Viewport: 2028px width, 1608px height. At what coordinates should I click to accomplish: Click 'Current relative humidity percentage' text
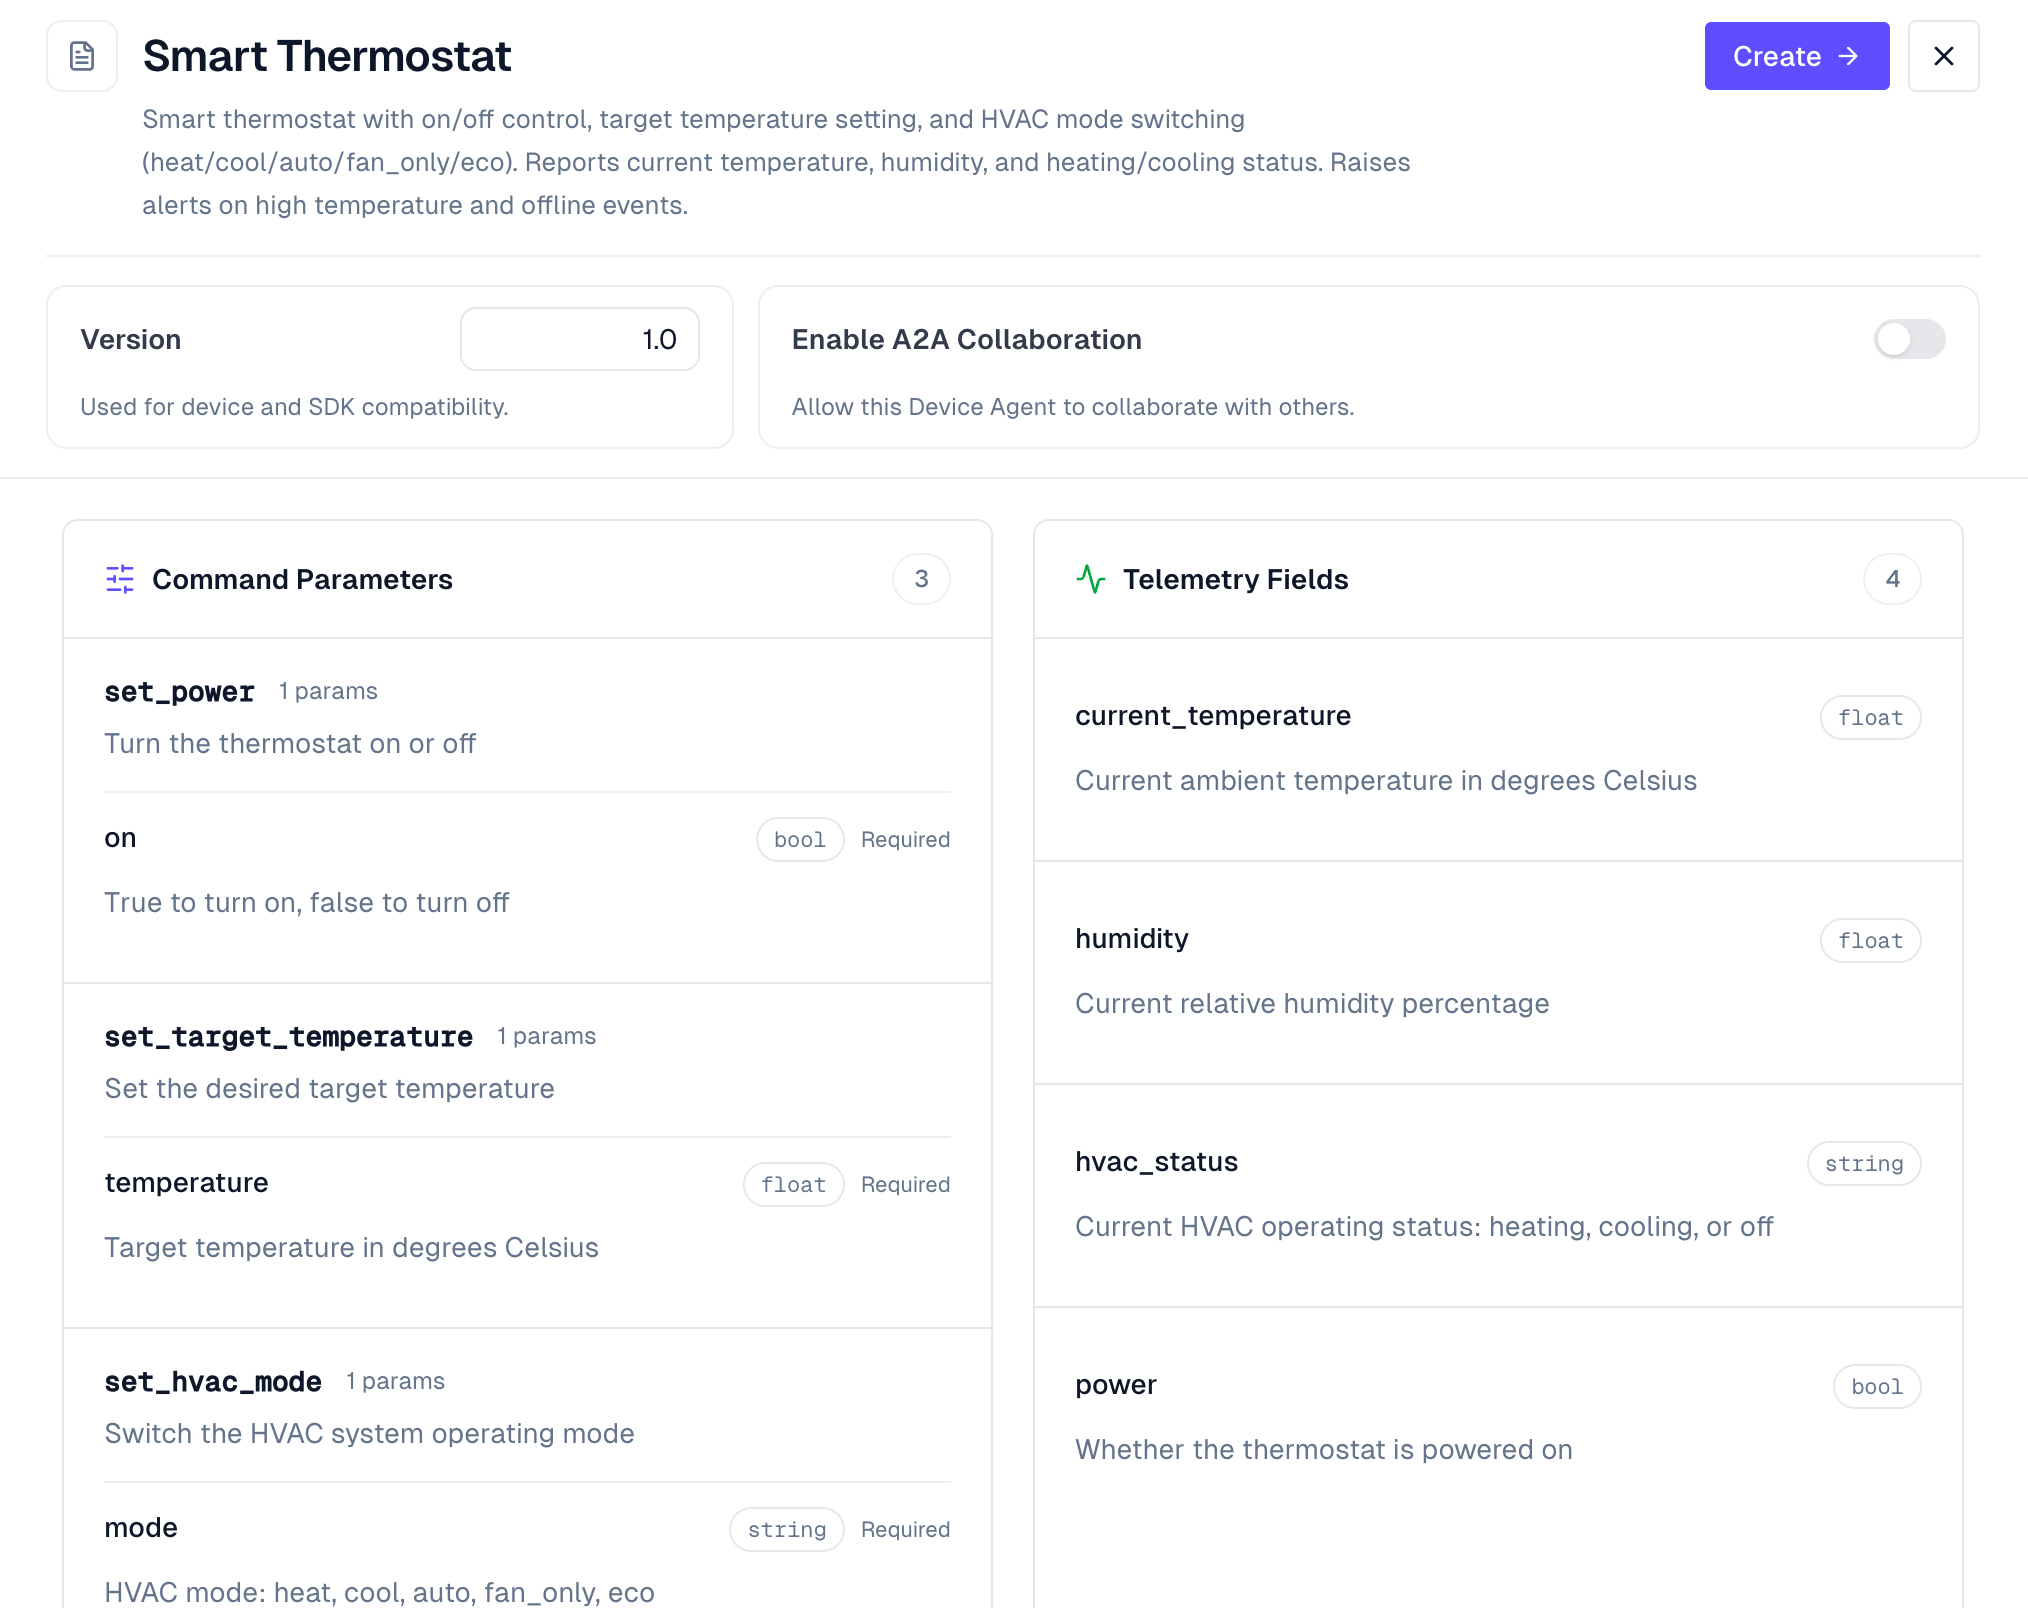1312,1003
